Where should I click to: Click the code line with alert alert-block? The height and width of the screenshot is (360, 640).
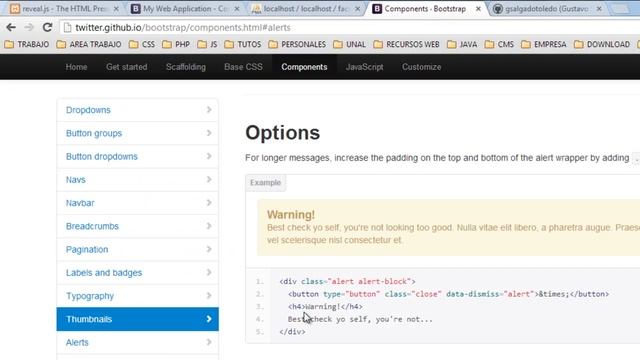click(x=347, y=281)
